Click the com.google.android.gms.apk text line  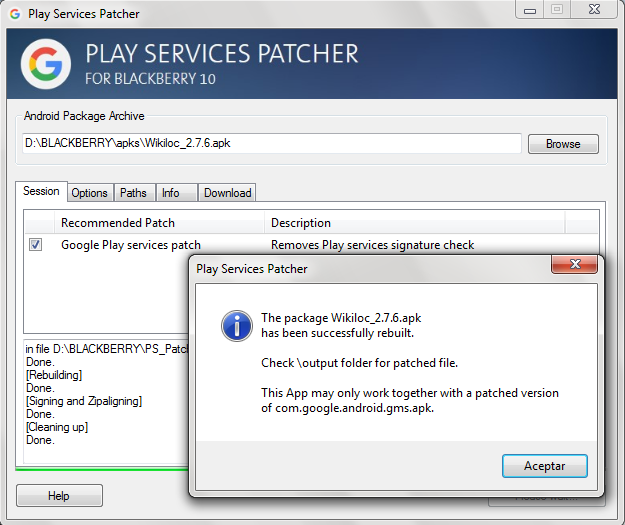pos(348,408)
